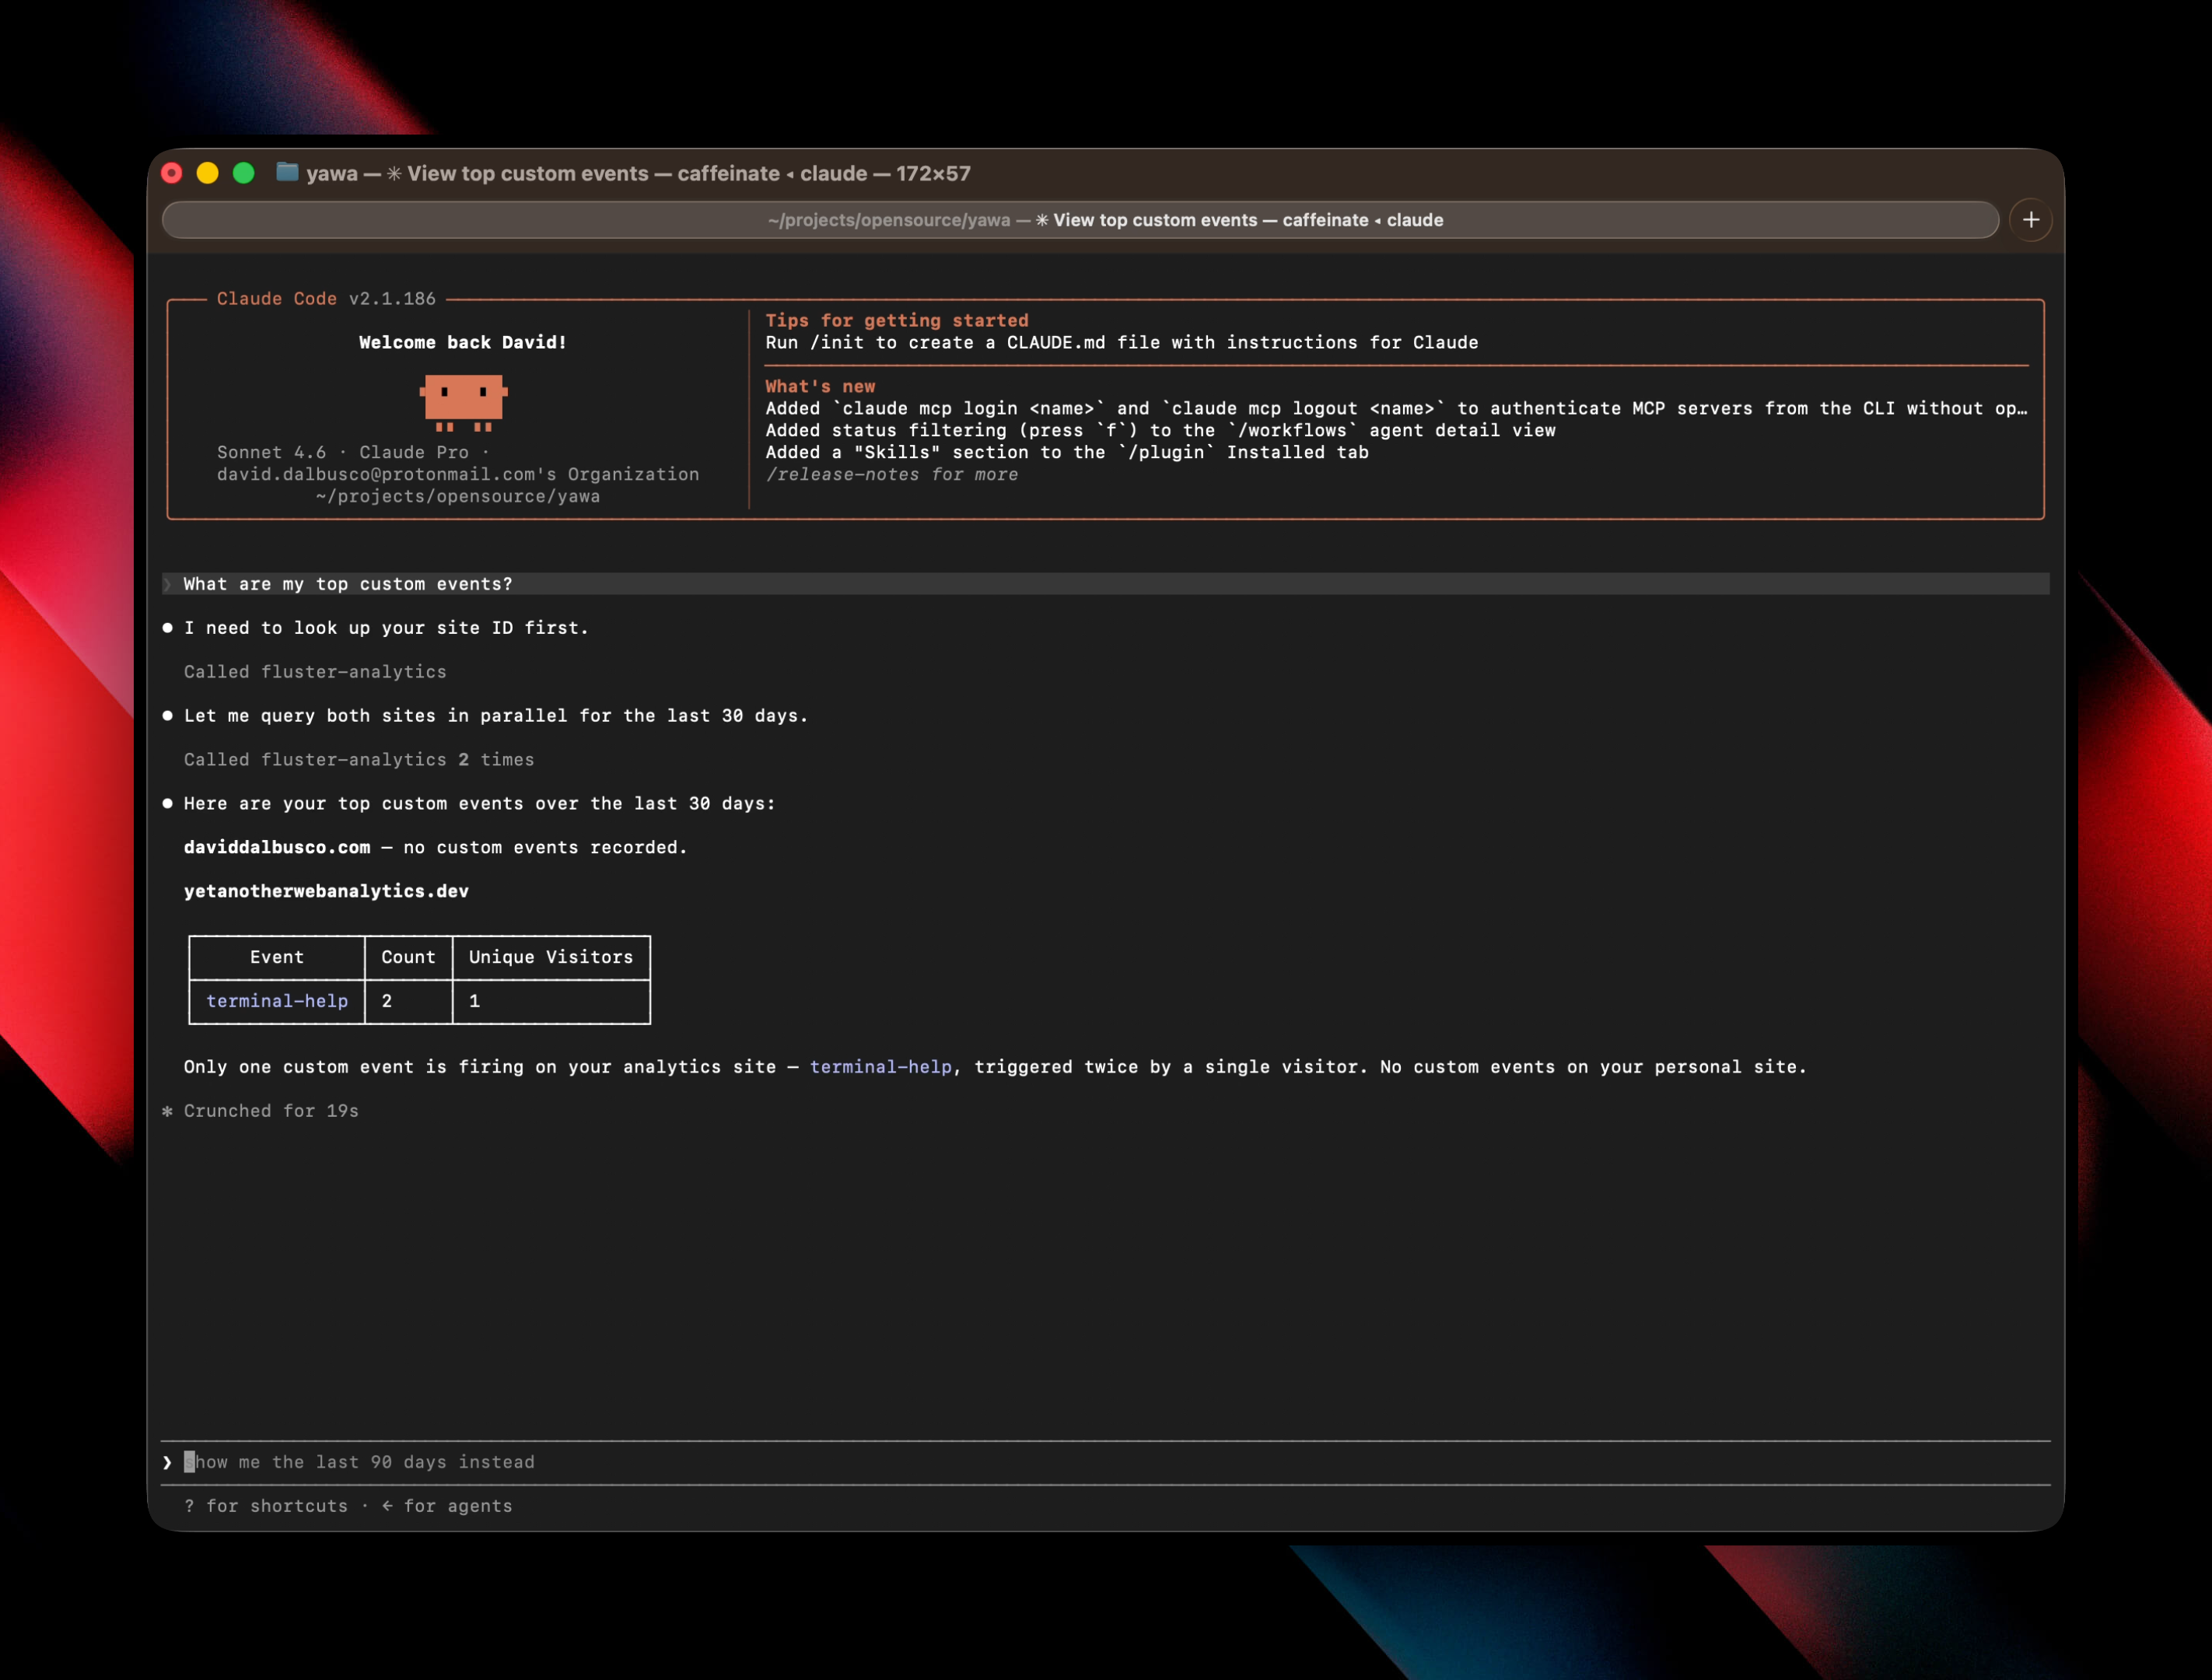
Task: Click the 'claude mcp login' release note line
Action: click(1396, 408)
